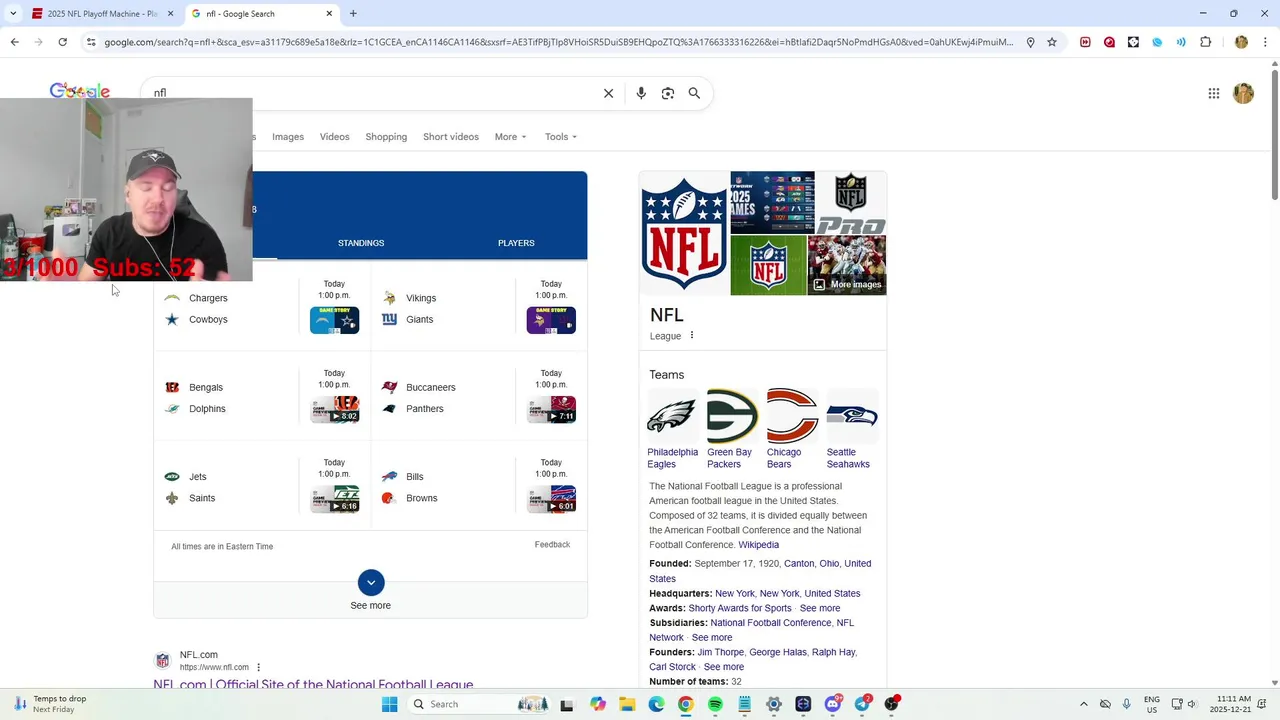Screen dimensions: 1280x720
Task: Expand games list with See more chevron
Action: [x=371, y=582]
